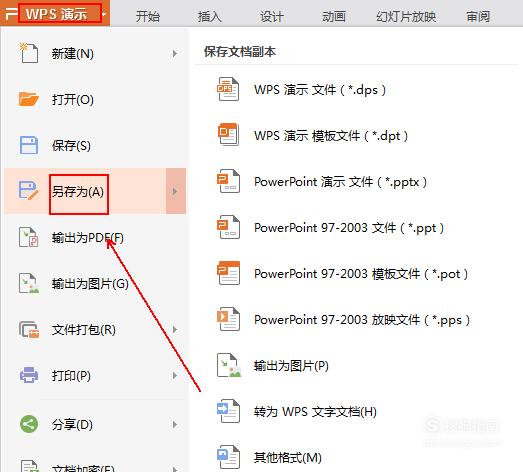
Task: Save as WPS 演示 文件 (*.dps)
Action: (320, 90)
